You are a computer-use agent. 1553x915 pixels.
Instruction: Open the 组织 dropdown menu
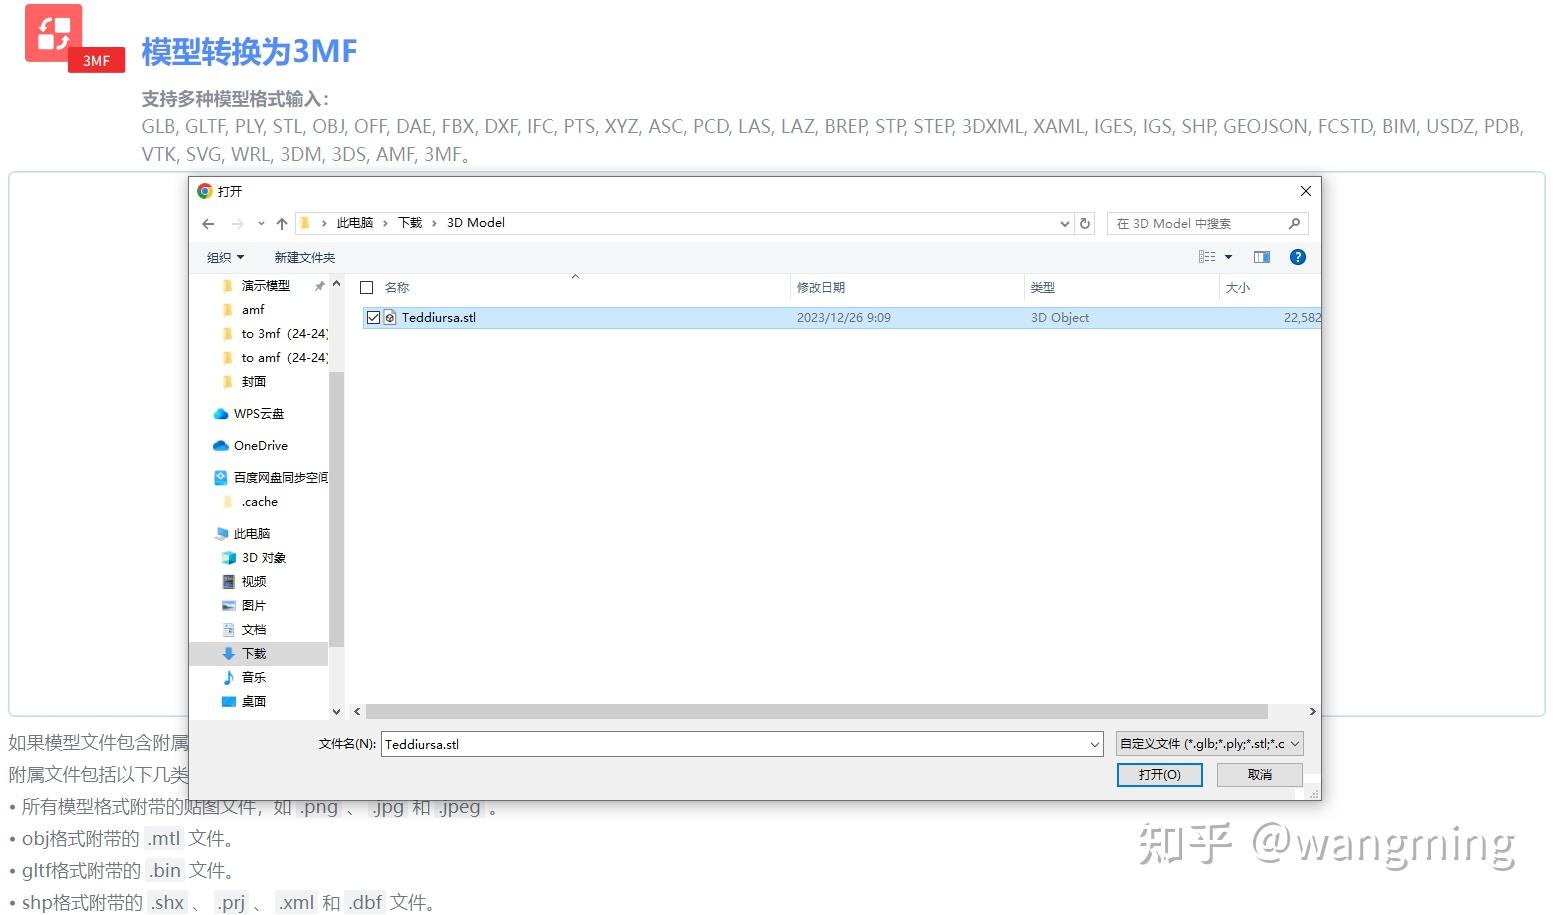[225, 257]
